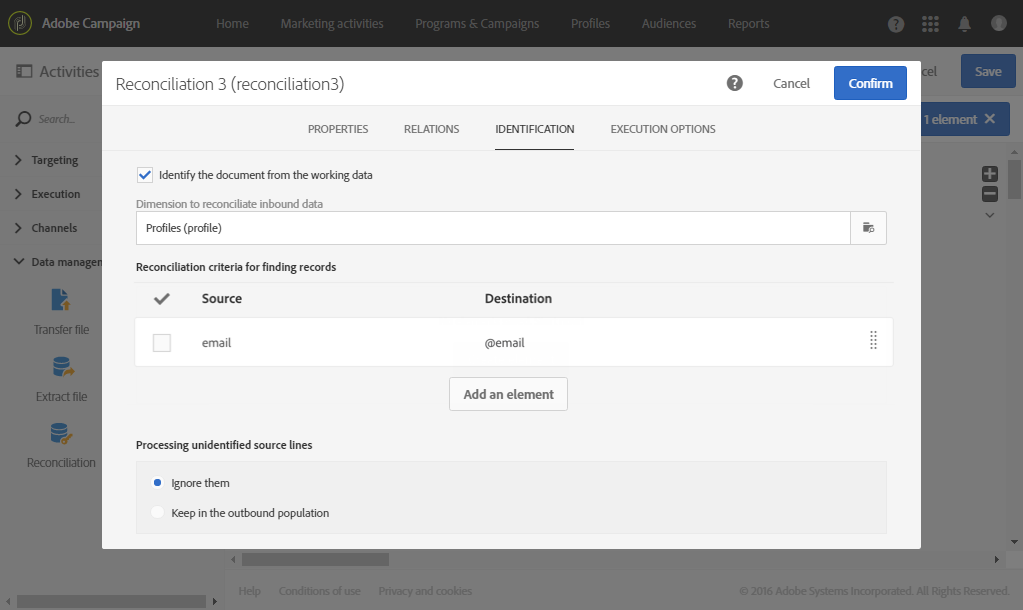Open the Help footer link
This screenshot has width=1023, height=610.
pos(249,590)
